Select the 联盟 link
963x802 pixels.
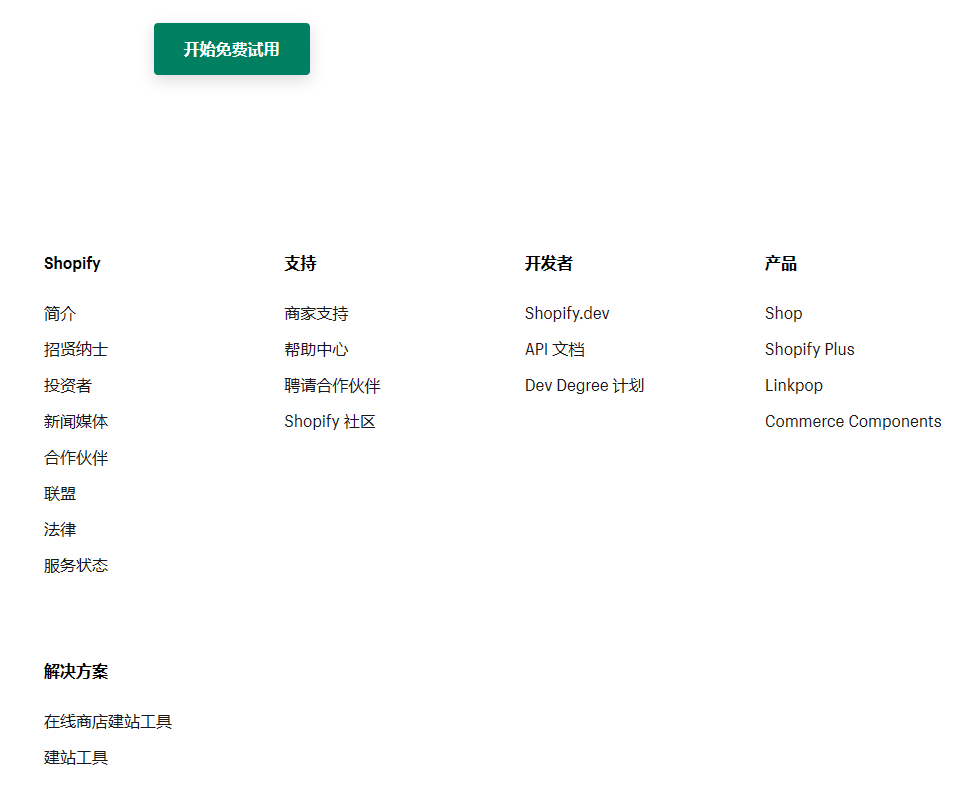pyautogui.click(x=58, y=493)
